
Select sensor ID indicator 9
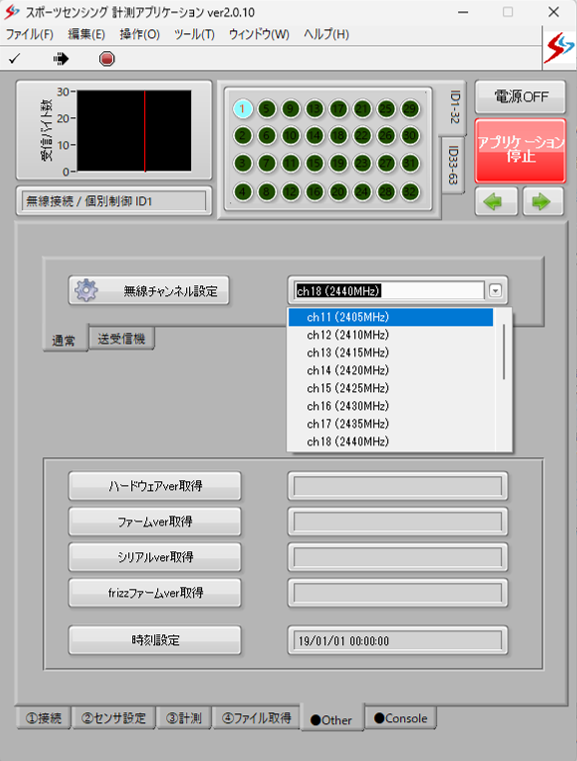[290, 109]
